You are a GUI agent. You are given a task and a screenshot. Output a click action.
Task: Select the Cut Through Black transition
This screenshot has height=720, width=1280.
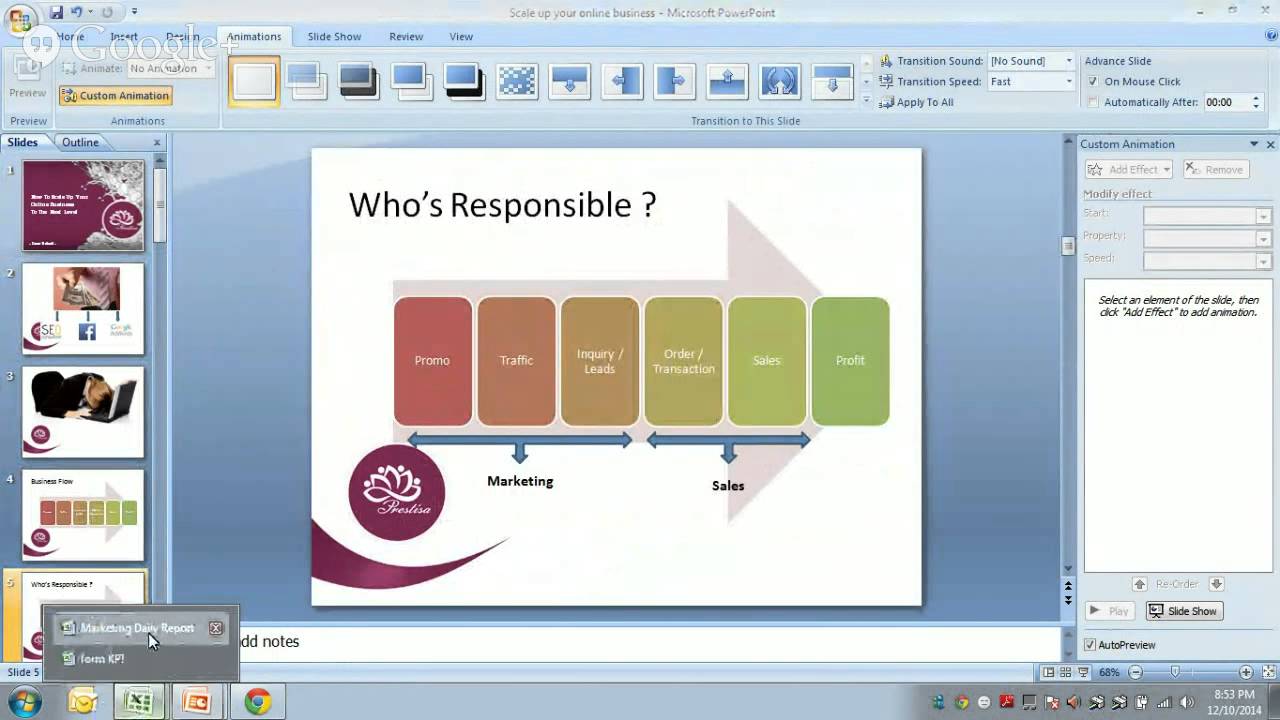click(464, 81)
